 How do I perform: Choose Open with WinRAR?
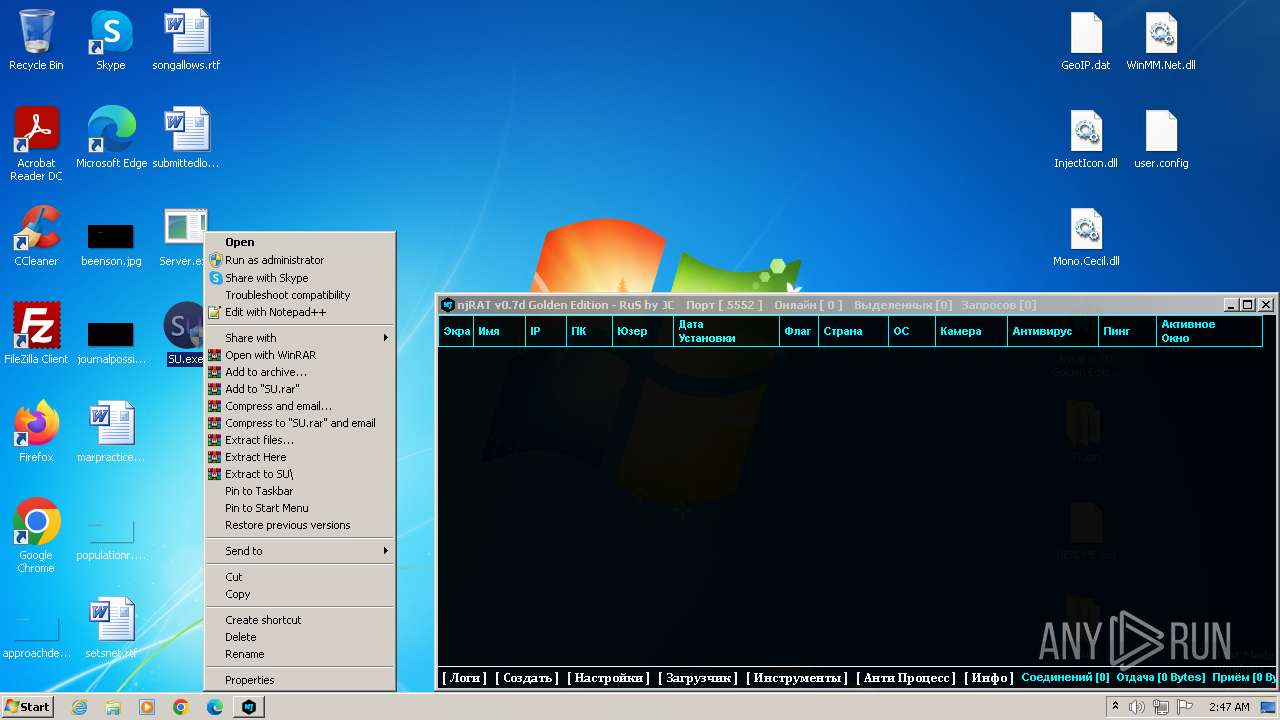pos(300,355)
